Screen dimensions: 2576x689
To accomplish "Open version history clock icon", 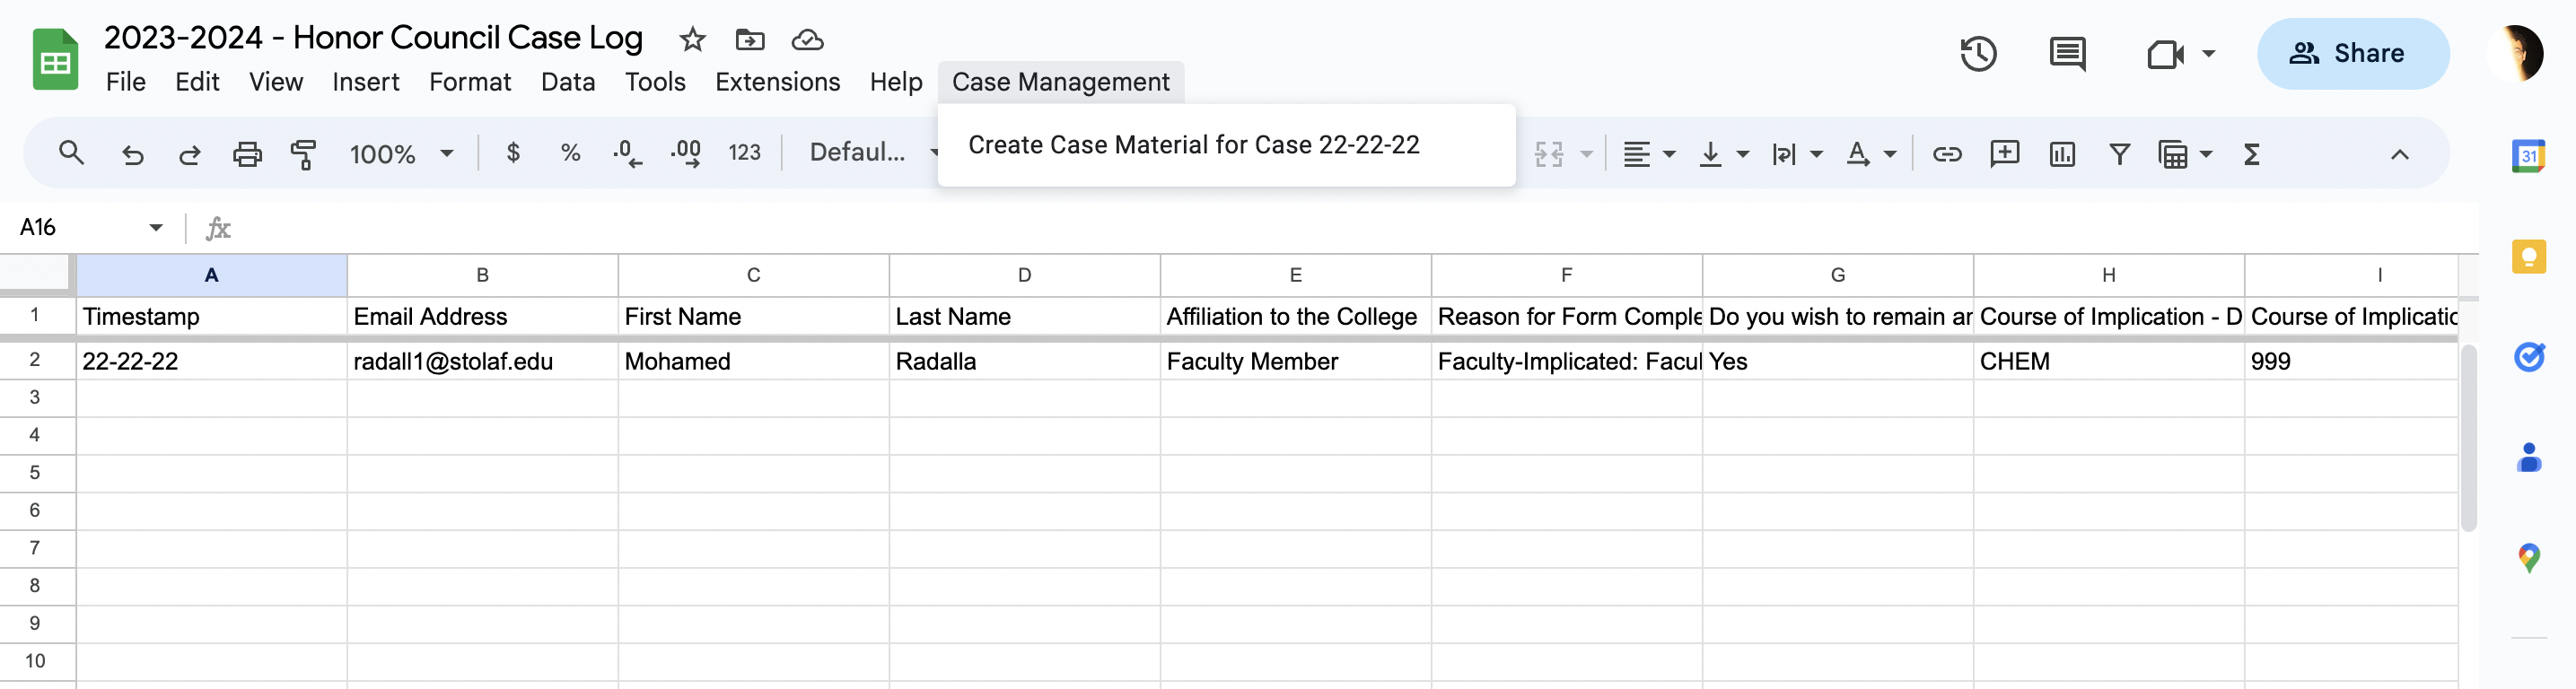I will [x=1977, y=54].
